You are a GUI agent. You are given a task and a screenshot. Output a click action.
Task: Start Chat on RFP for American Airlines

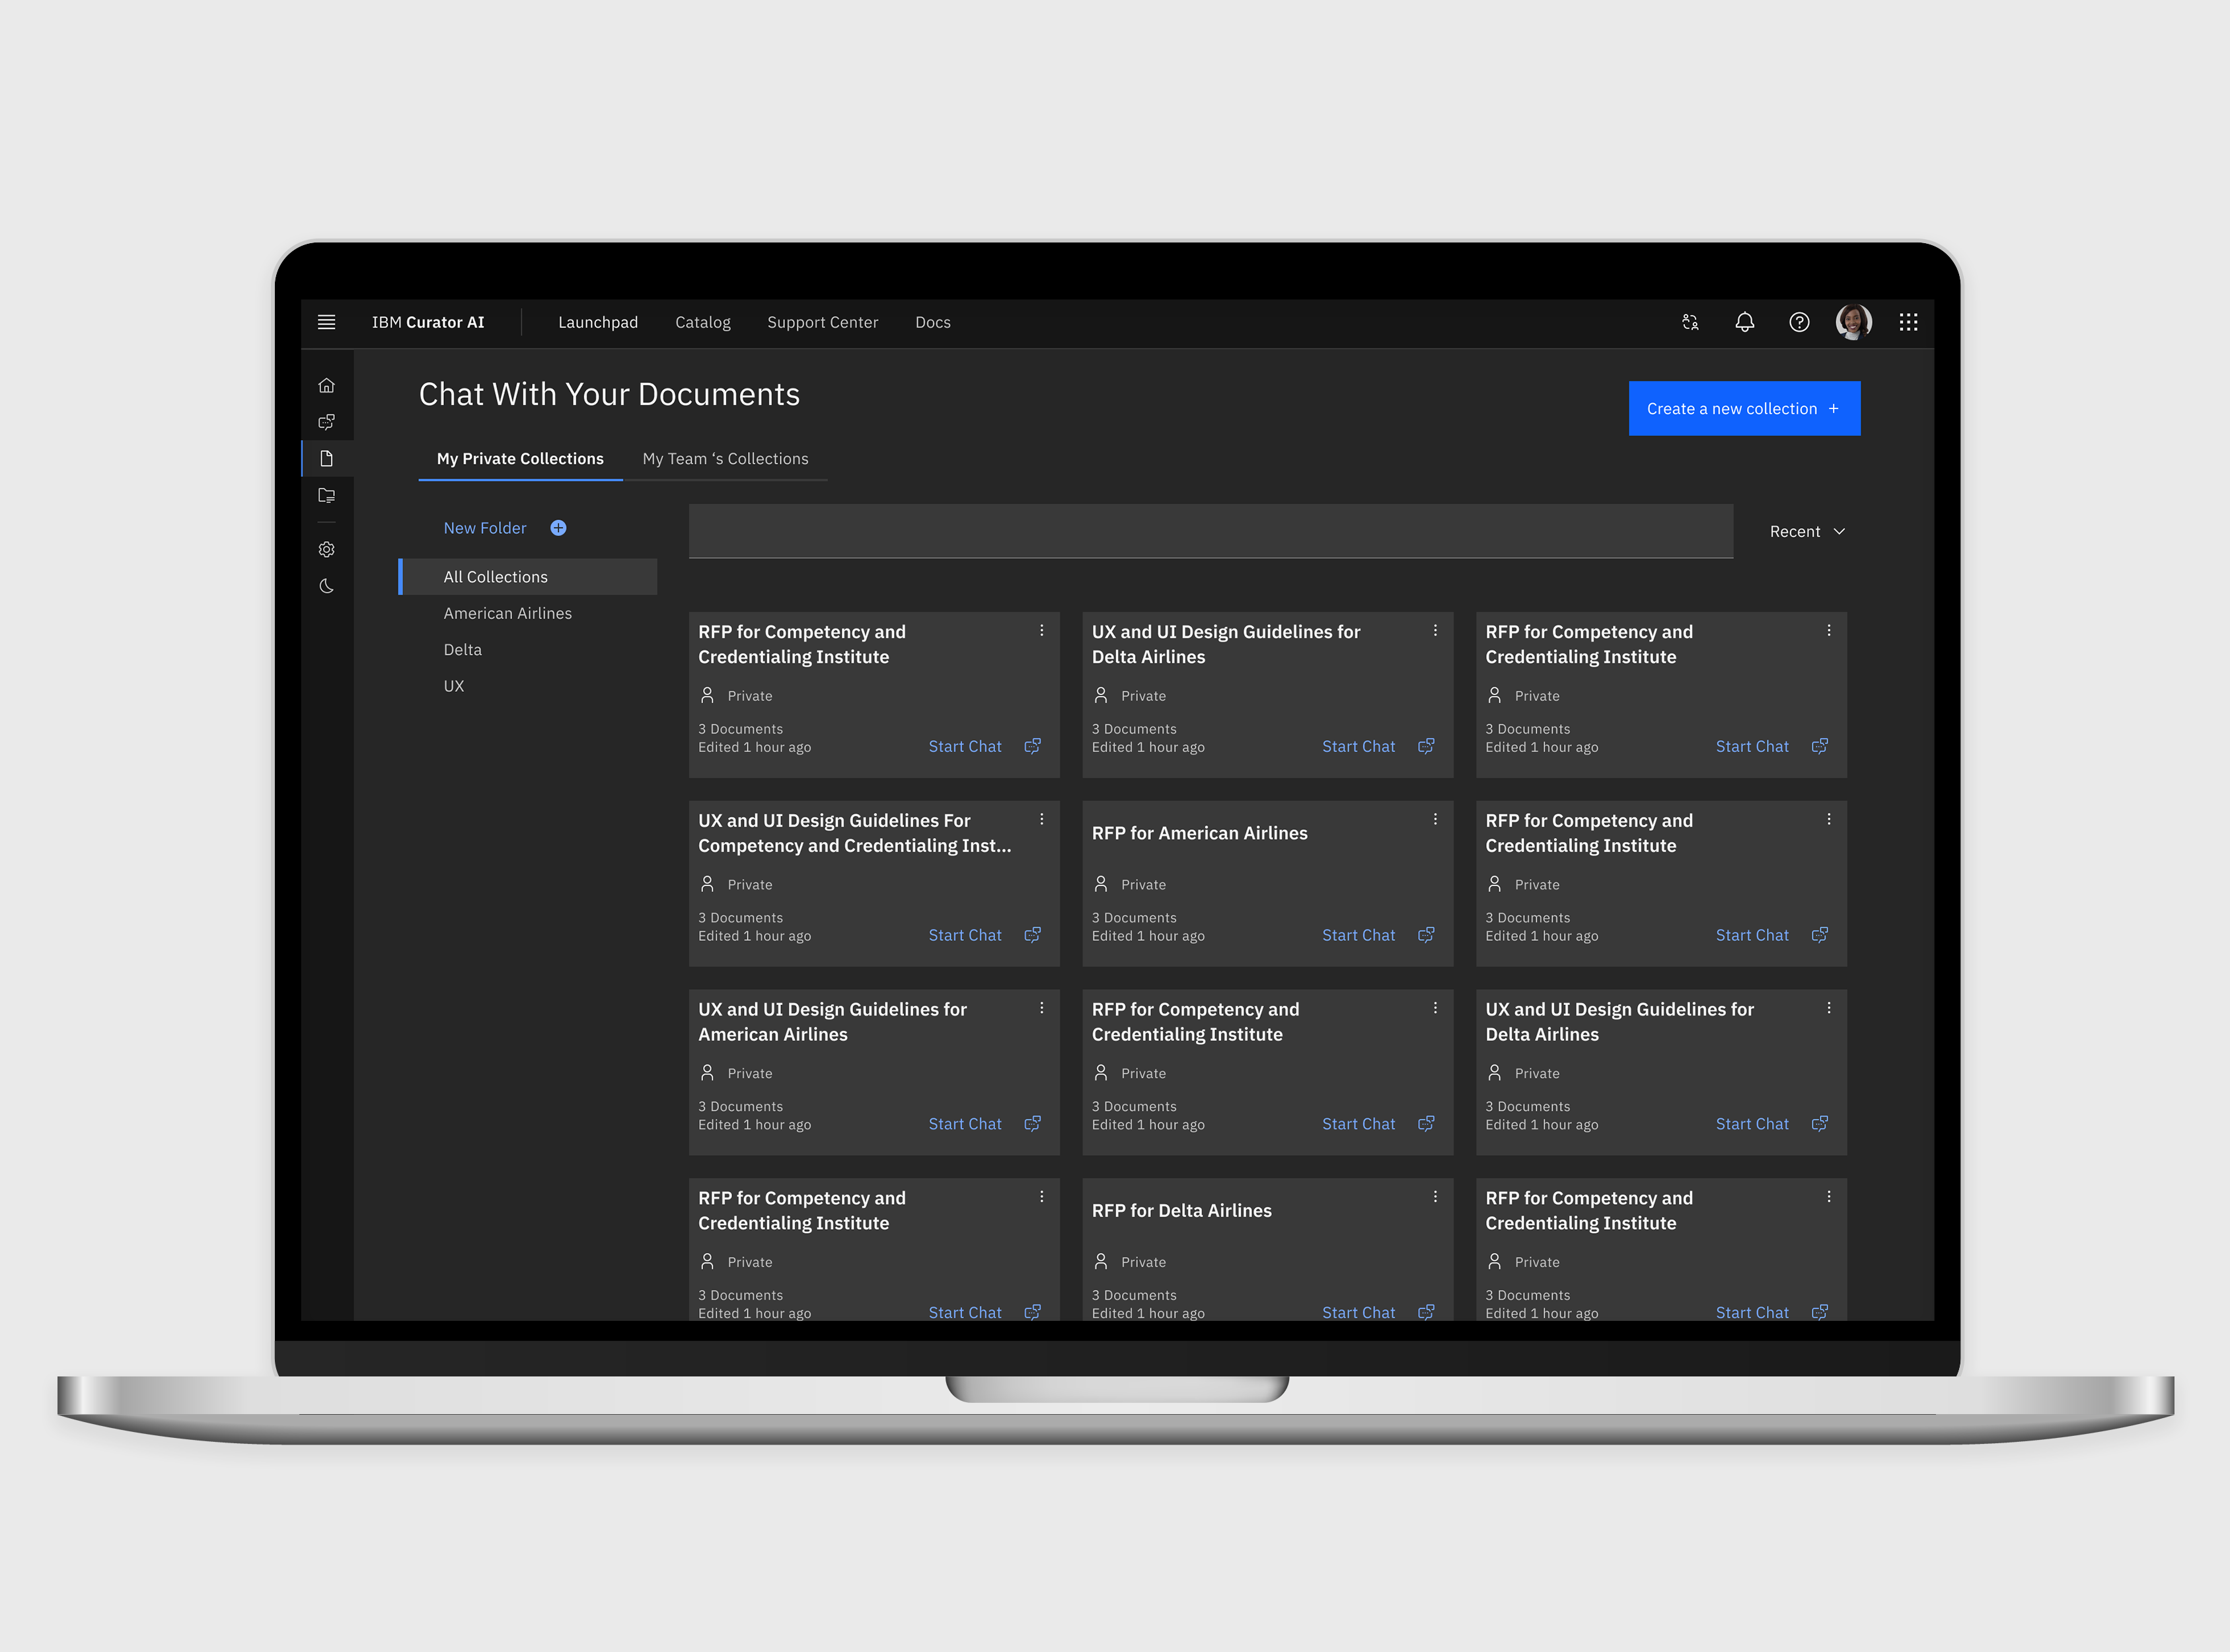click(1358, 935)
